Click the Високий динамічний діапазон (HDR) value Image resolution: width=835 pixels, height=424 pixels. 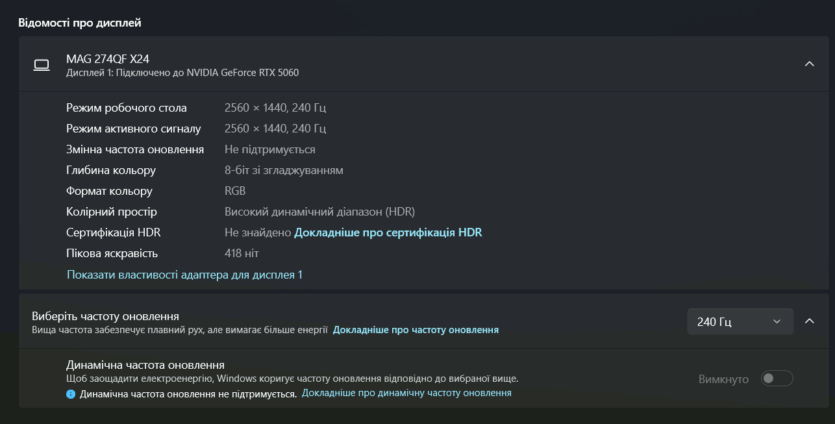[x=319, y=211]
